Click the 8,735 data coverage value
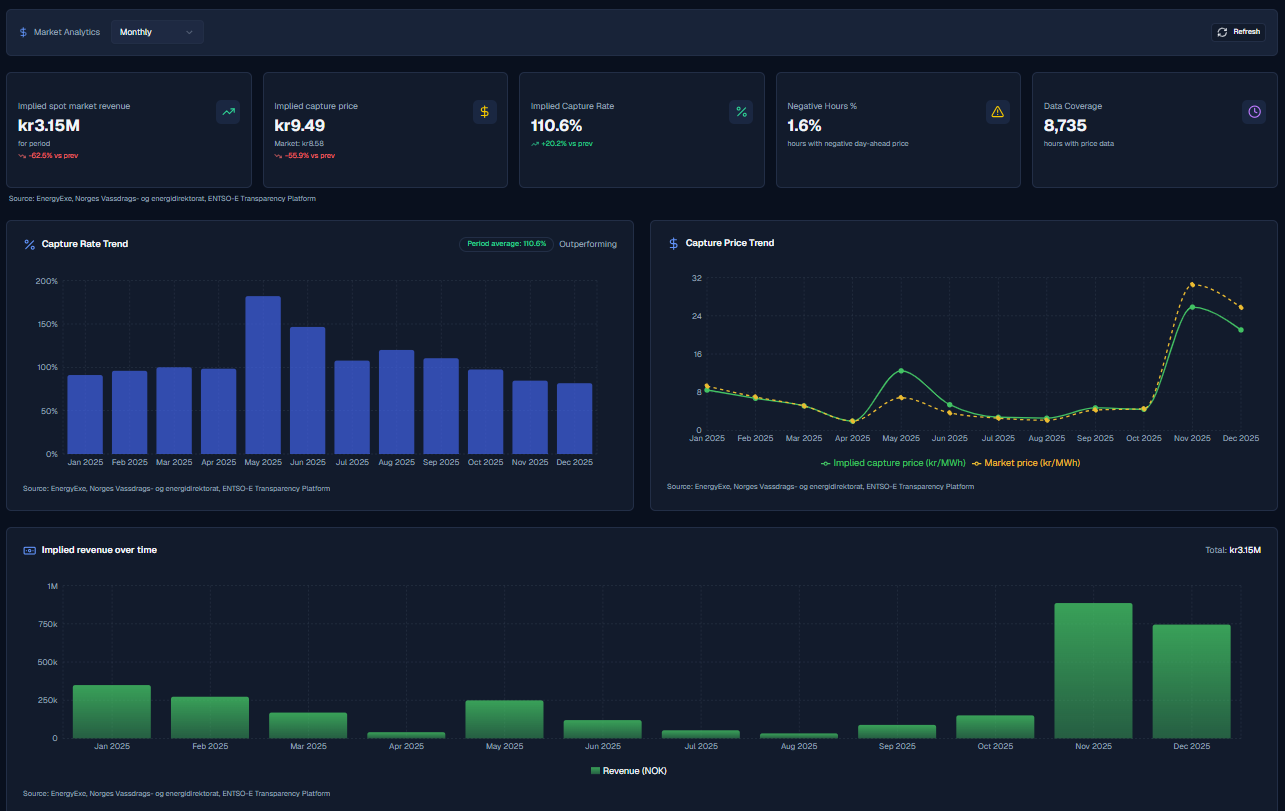The image size is (1285, 811). coord(1065,125)
